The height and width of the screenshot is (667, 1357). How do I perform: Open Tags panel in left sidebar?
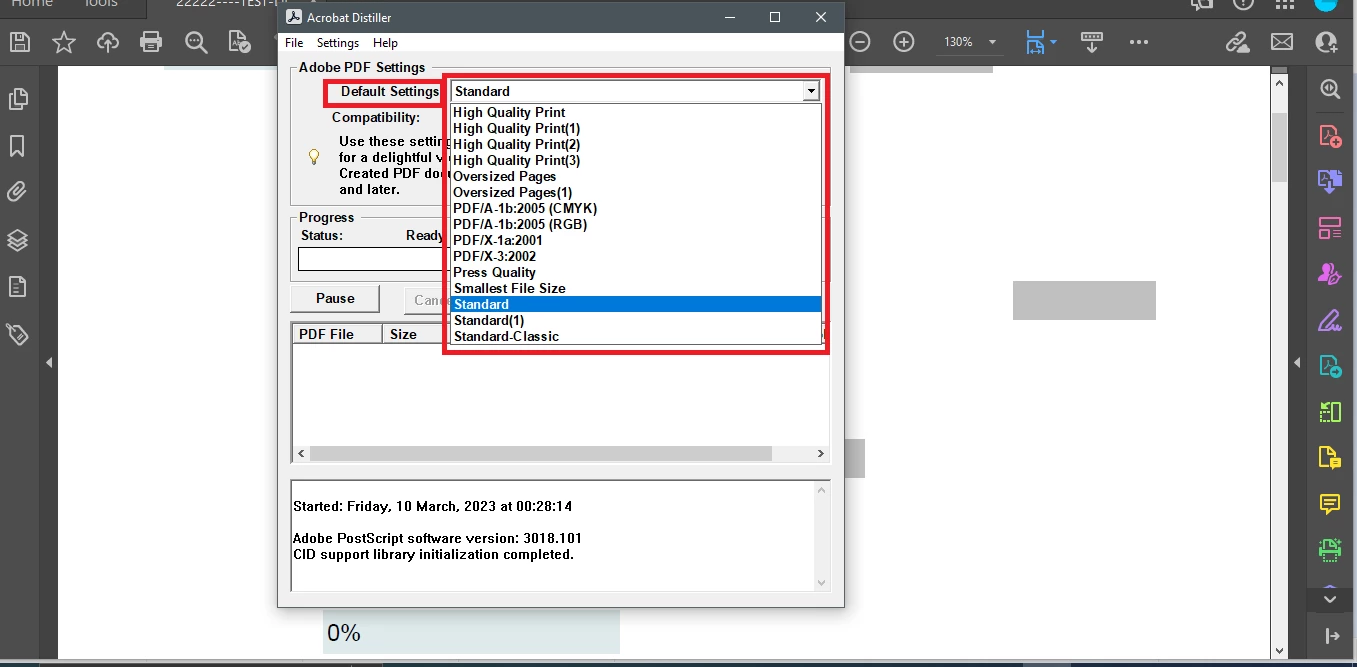pyautogui.click(x=17, y=333)
